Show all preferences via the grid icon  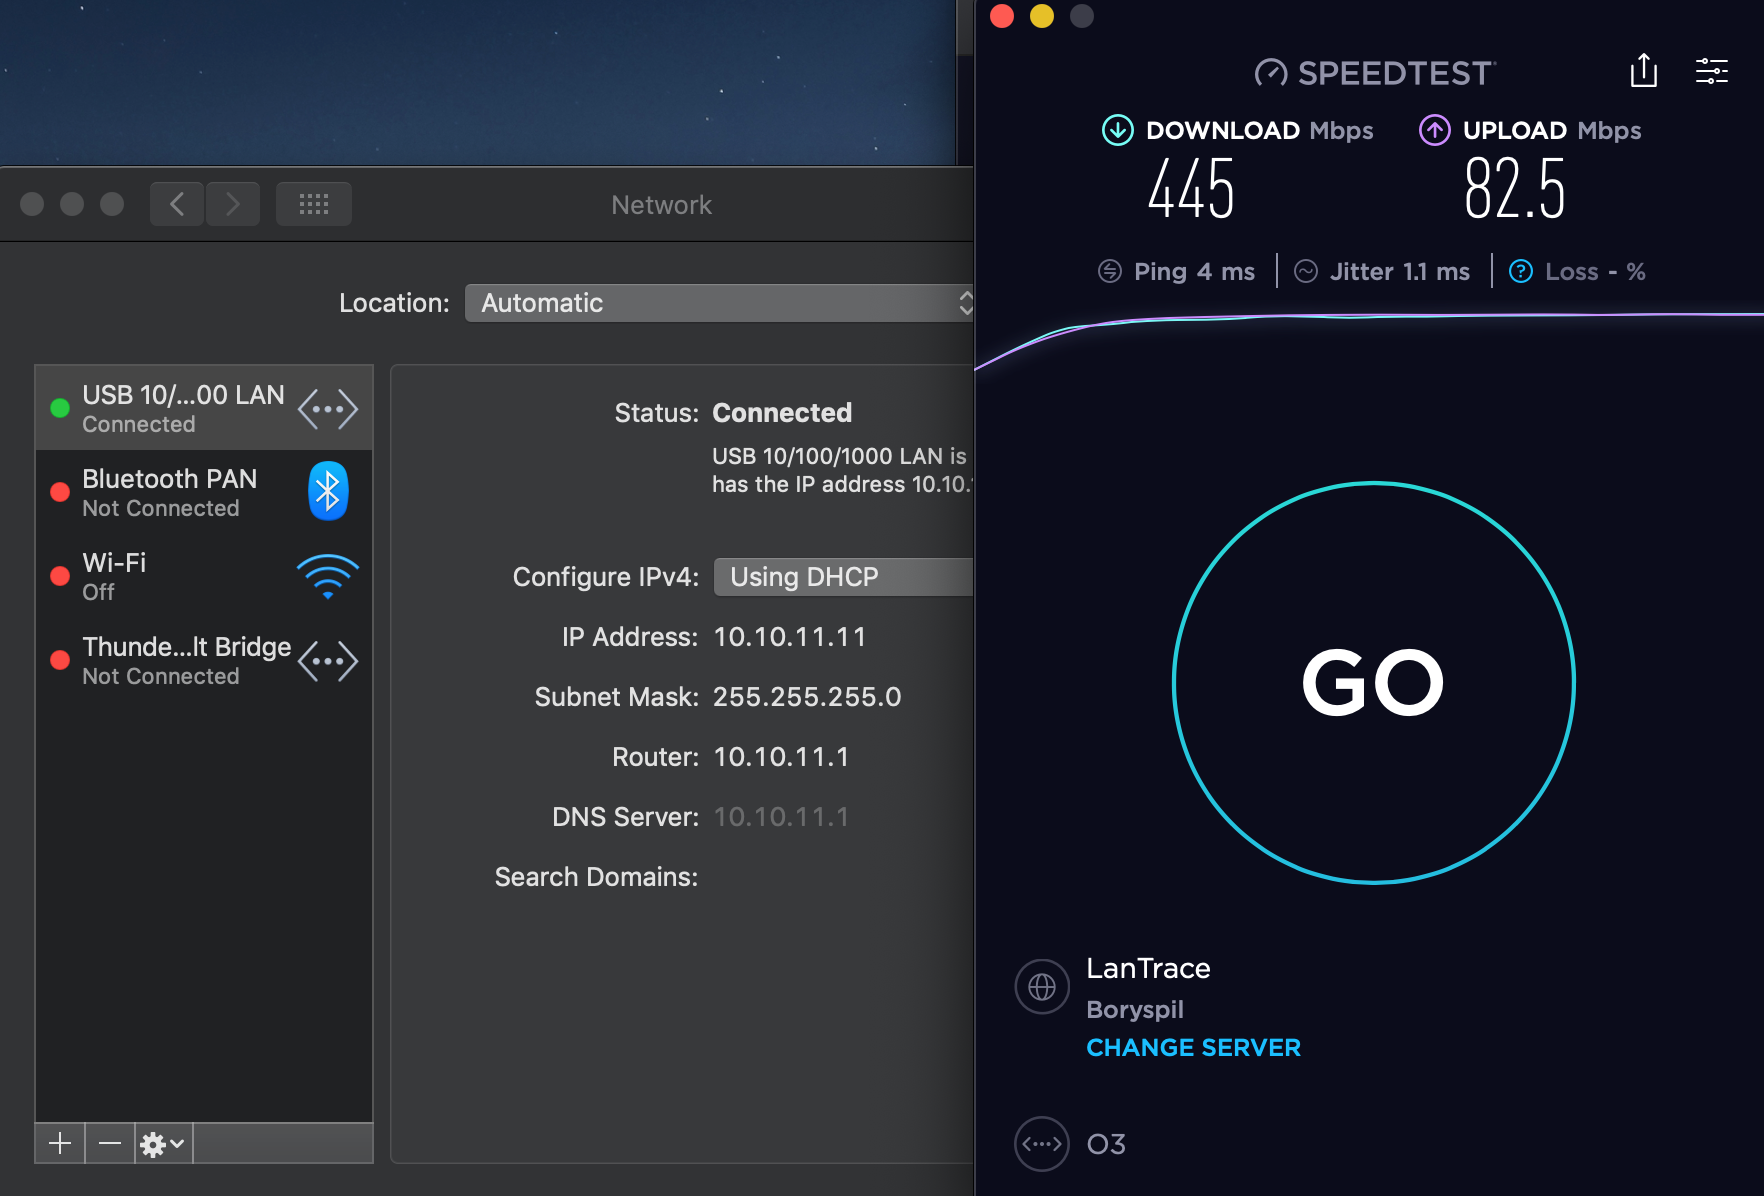[x=314, y=204]
